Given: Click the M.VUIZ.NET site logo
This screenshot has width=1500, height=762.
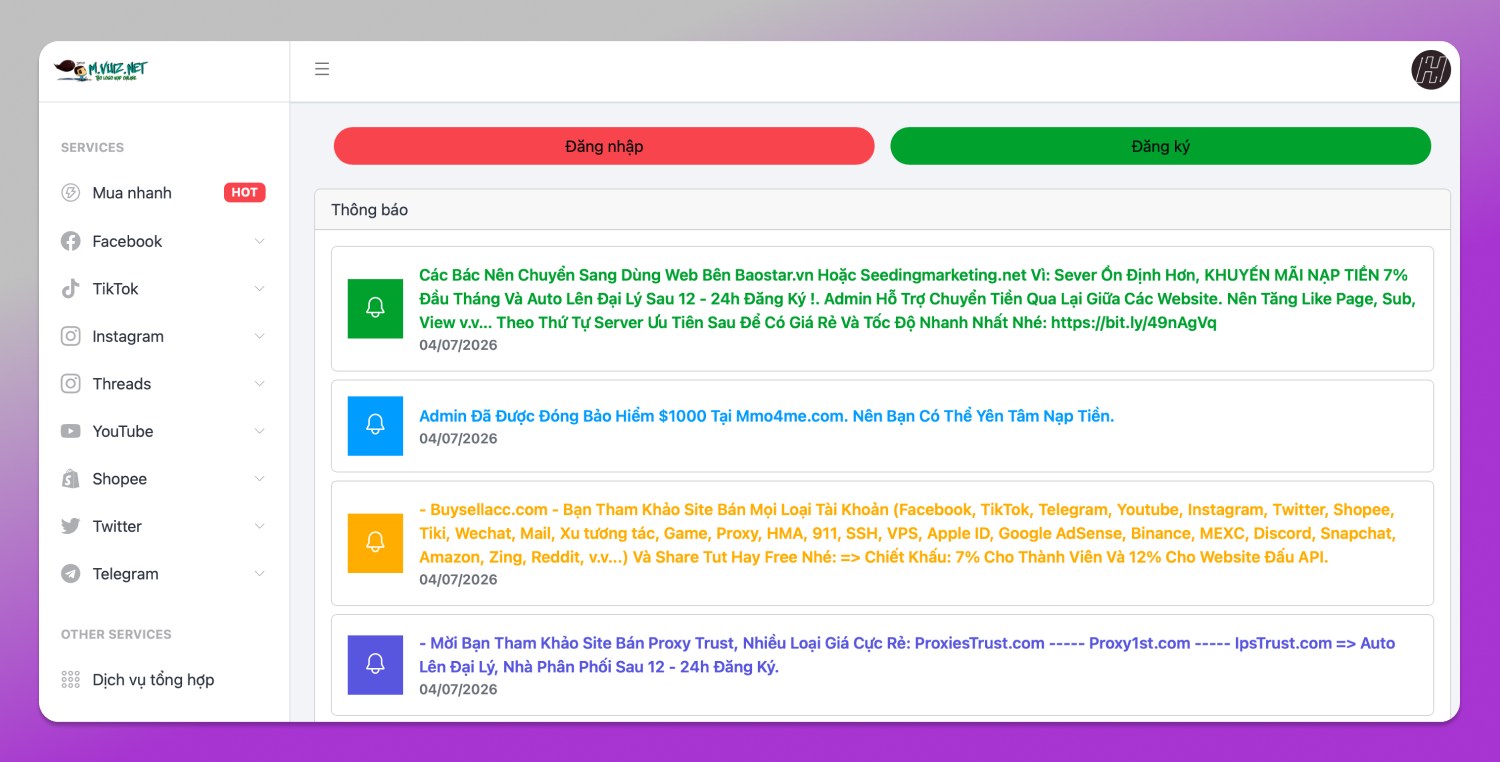Looking at the screenshot, I should 101,70.
